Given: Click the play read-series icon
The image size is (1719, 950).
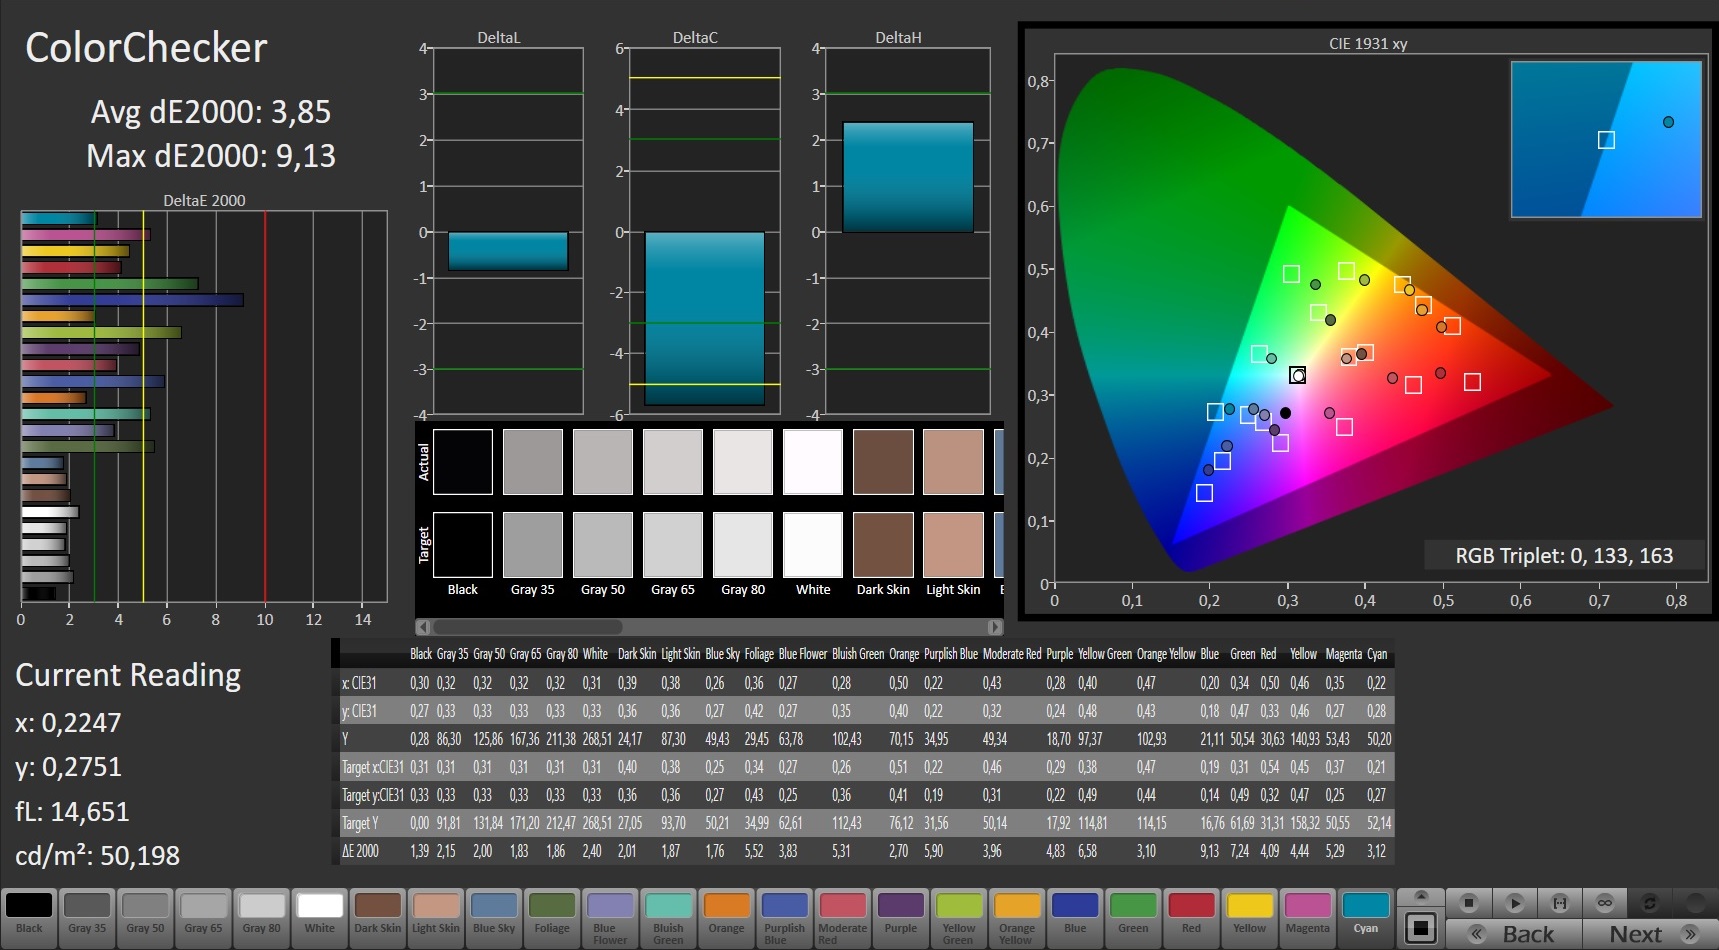Looking at the screenshot, I should pyautogui.click(x=1514, y=903).
